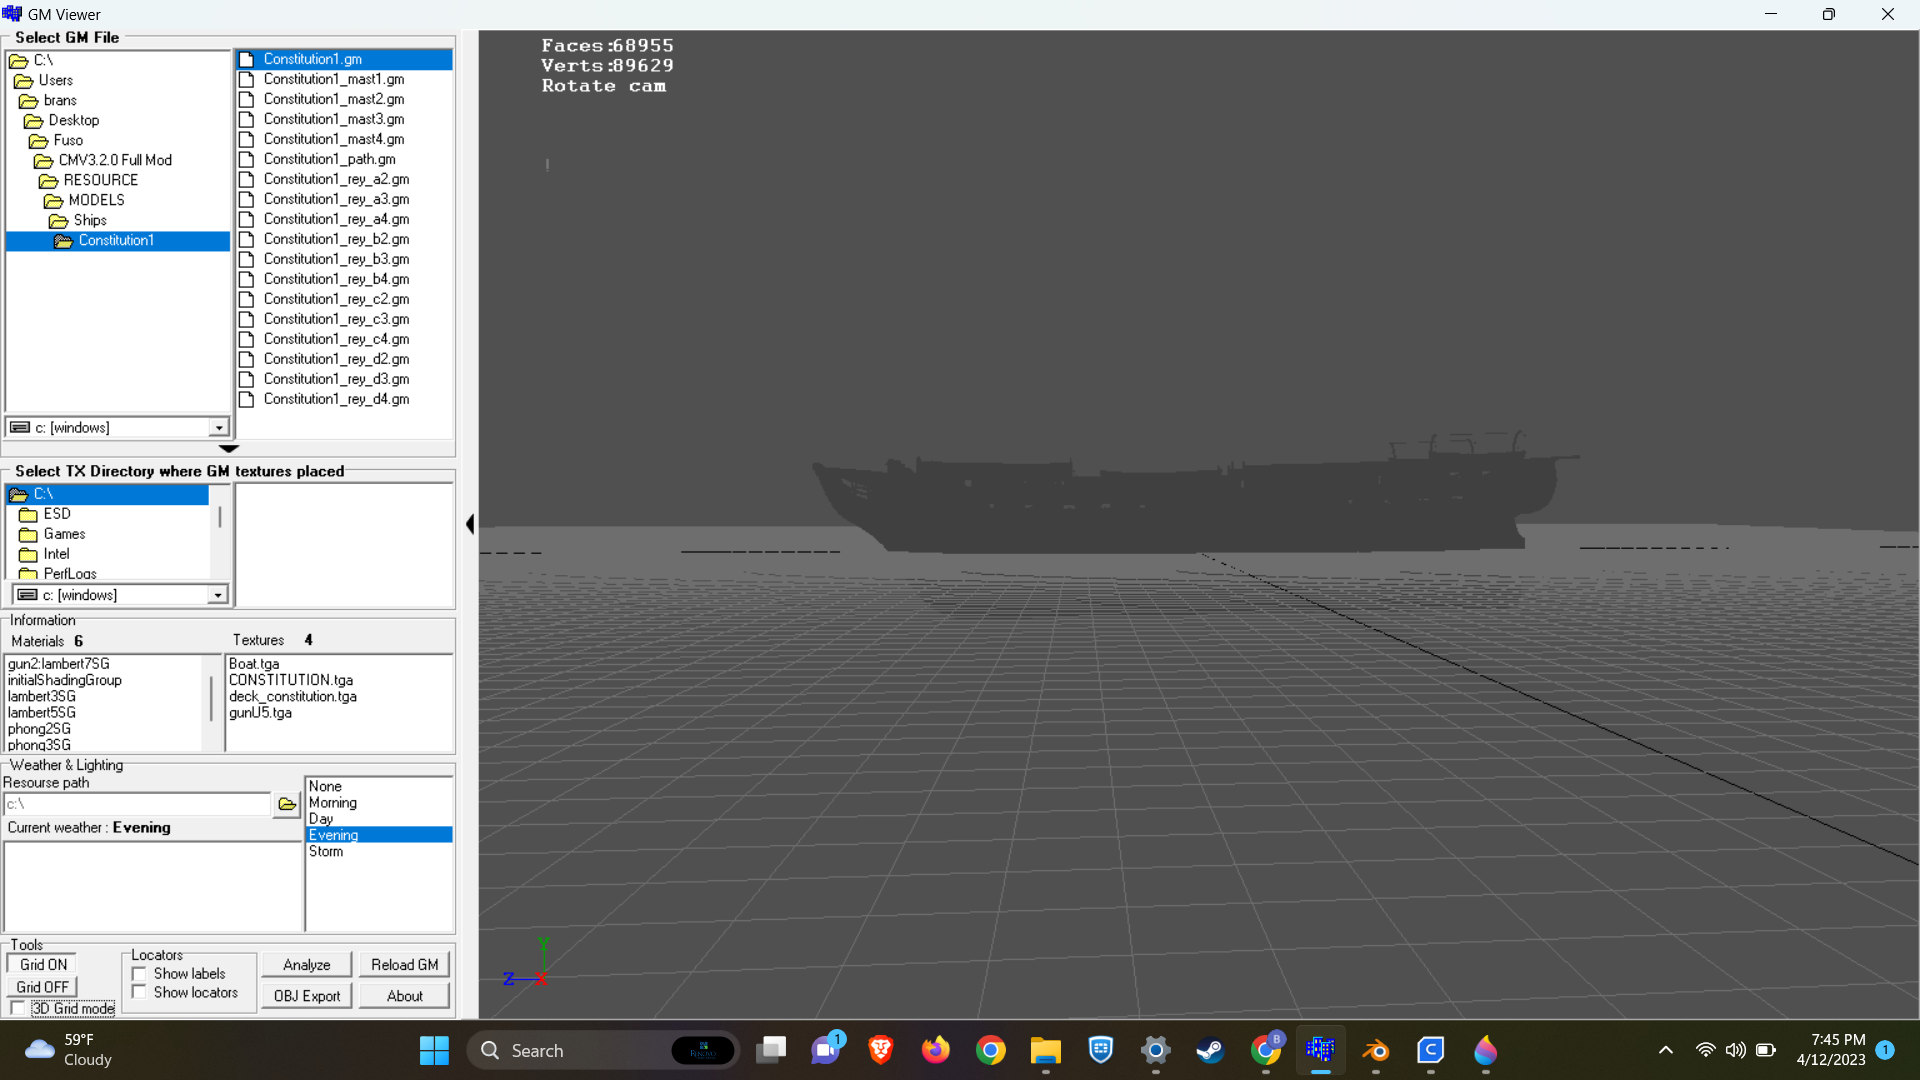Image resolution: width=1920 pixels, height=1080 pixels.
Task: Select the Ships folder in tree
Action: coord(90,220)
